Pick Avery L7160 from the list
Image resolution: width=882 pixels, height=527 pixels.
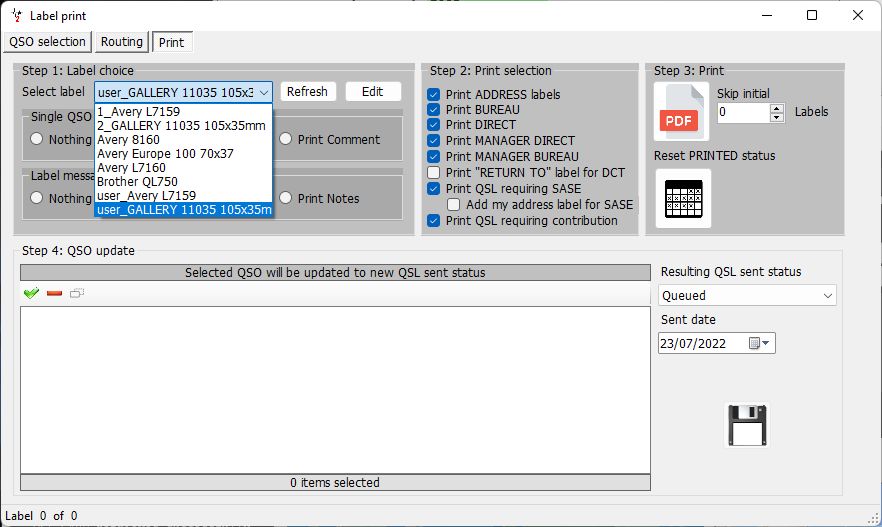tap(183, 168)
